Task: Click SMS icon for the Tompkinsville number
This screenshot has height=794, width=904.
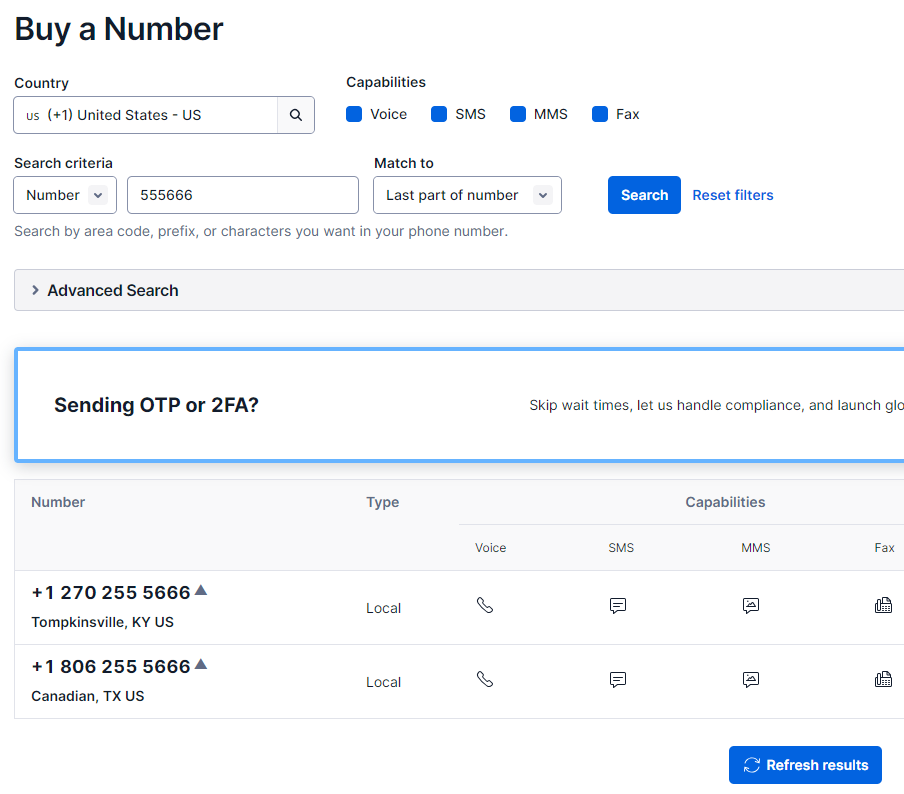Action: point(617,605)
